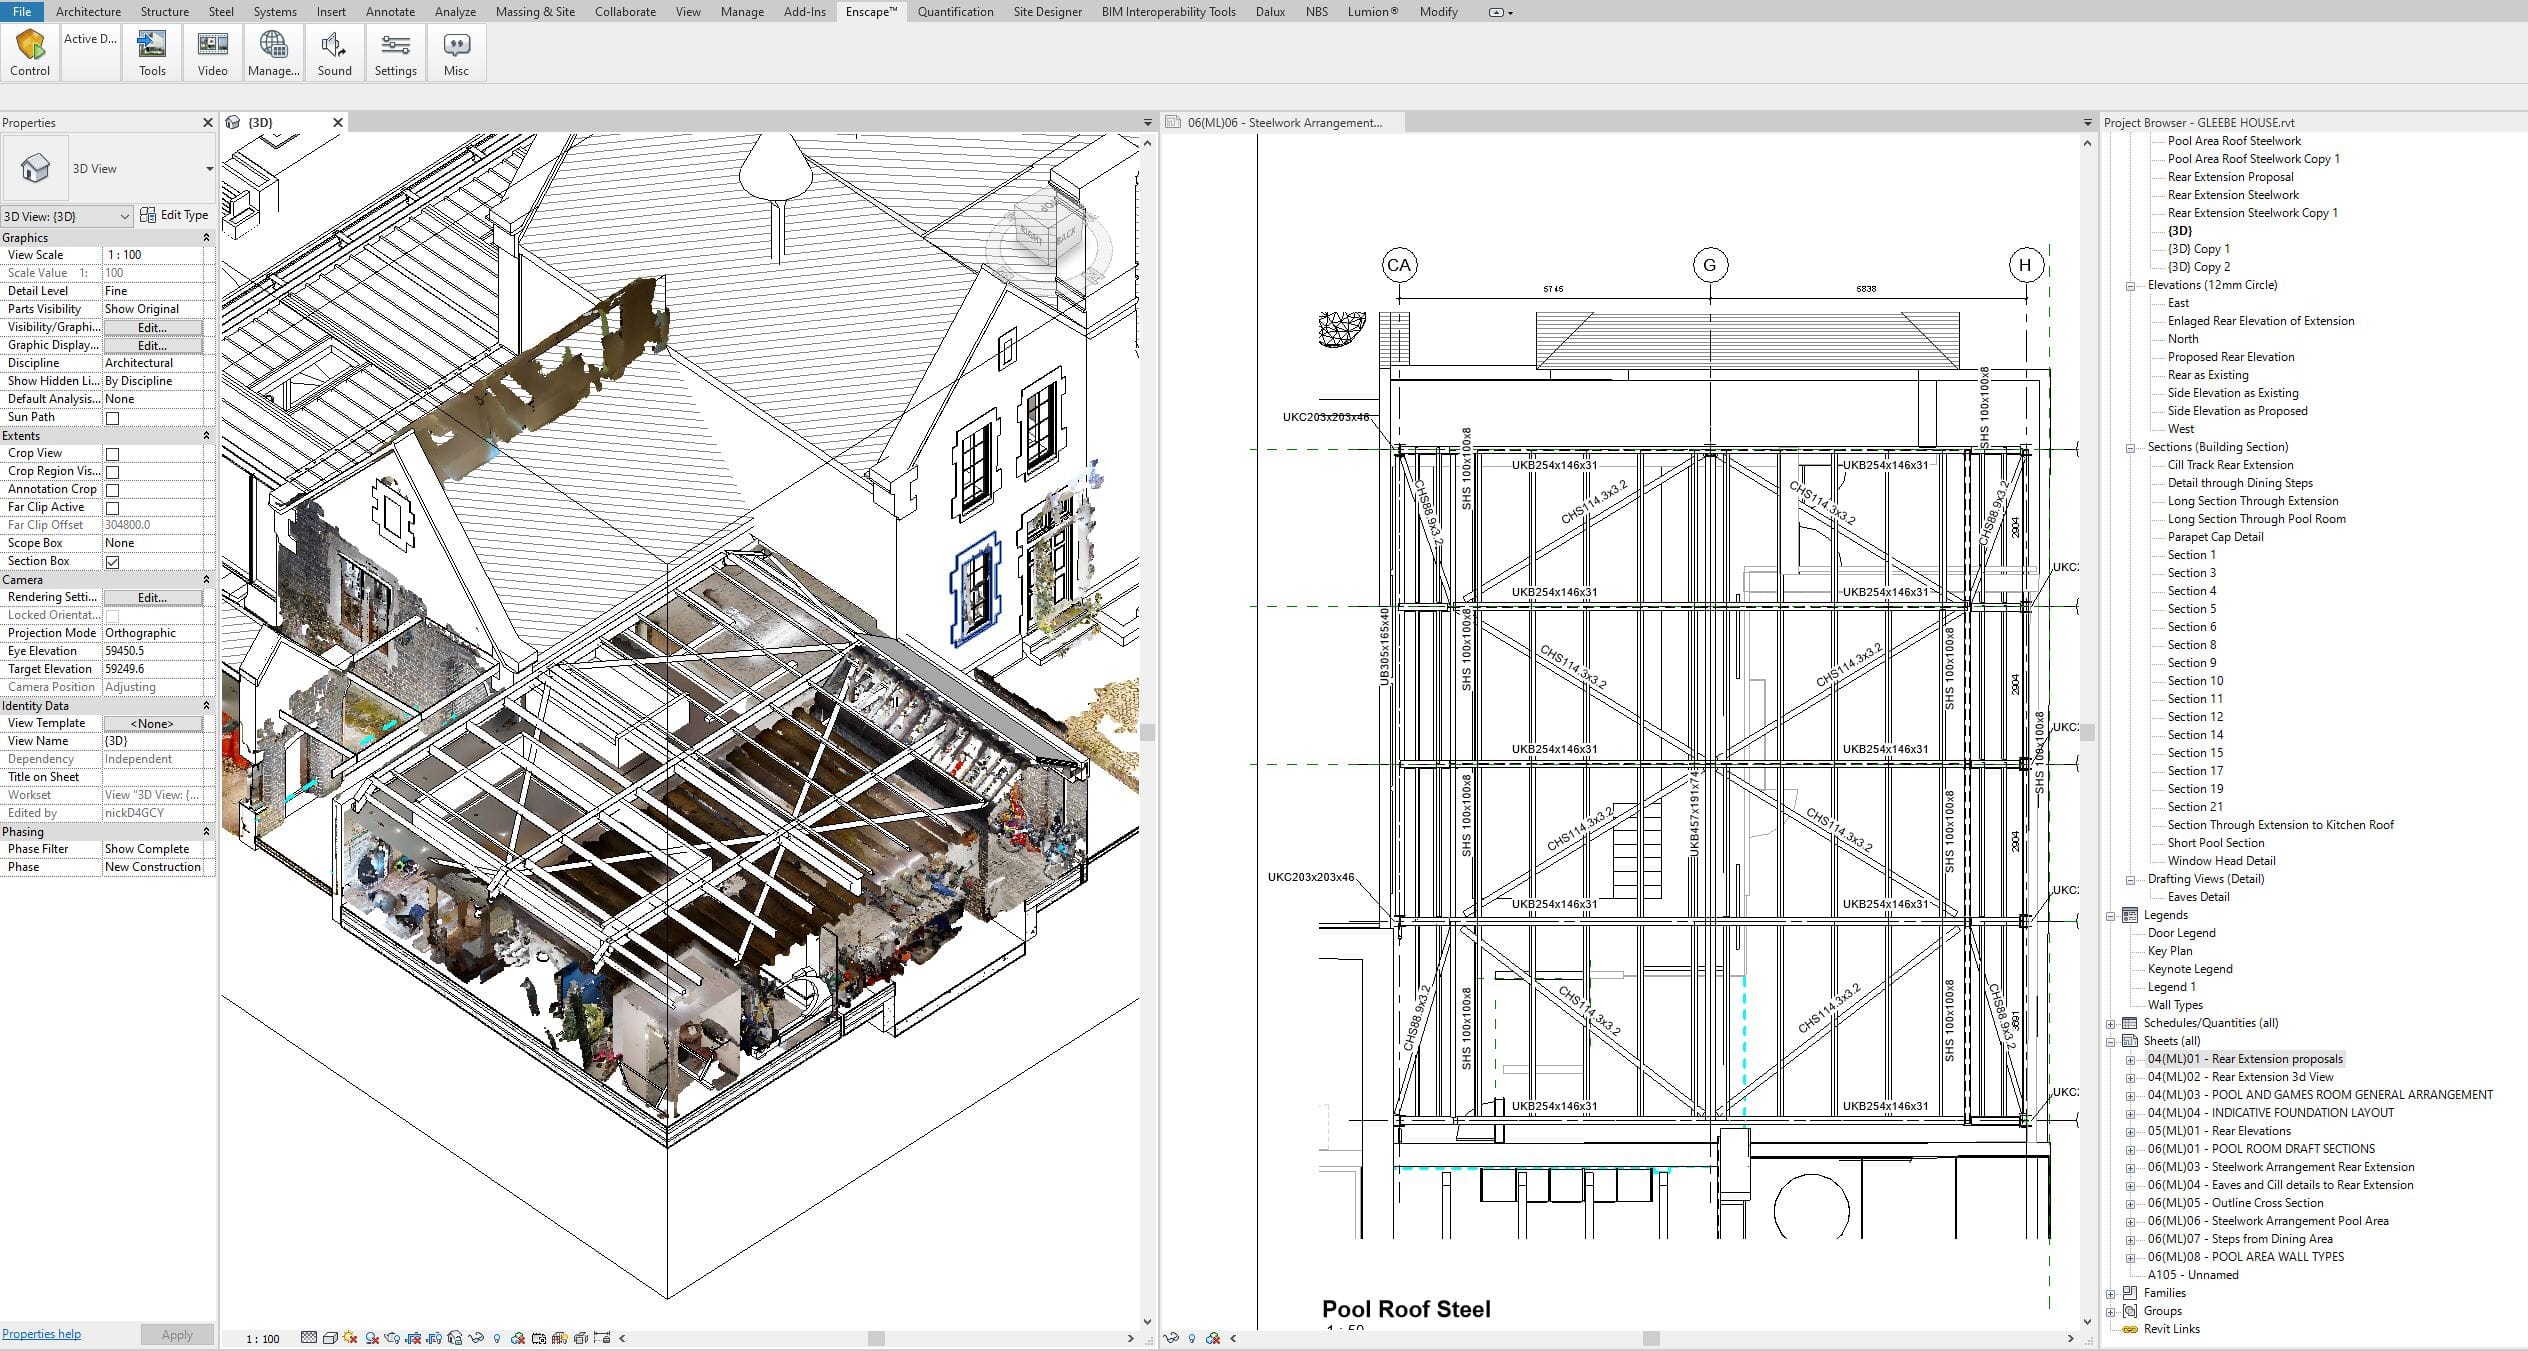Click the Detail Level icon in view bar
The image size is (2528, 1351).
pyautogui.click(x=309, y=1338)
